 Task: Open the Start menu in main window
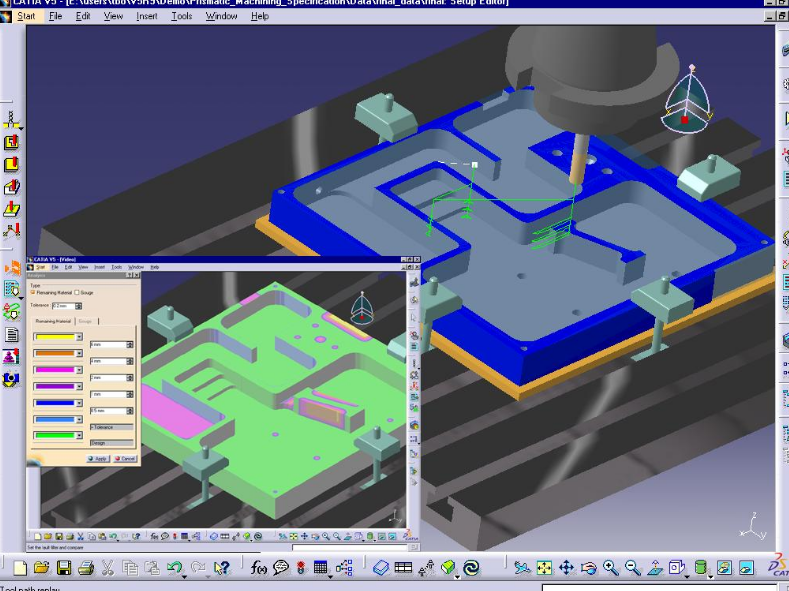click(x=26, y=16)
